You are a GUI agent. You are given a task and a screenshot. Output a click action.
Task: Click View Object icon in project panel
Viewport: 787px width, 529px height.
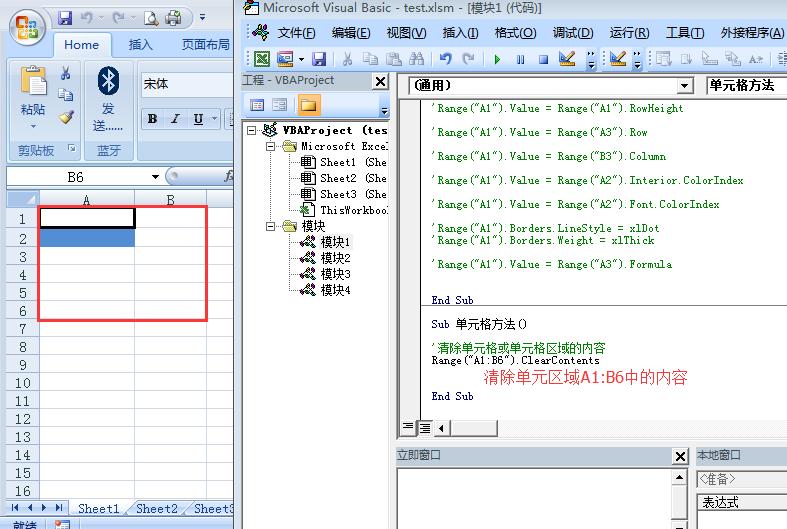point(280,105)
